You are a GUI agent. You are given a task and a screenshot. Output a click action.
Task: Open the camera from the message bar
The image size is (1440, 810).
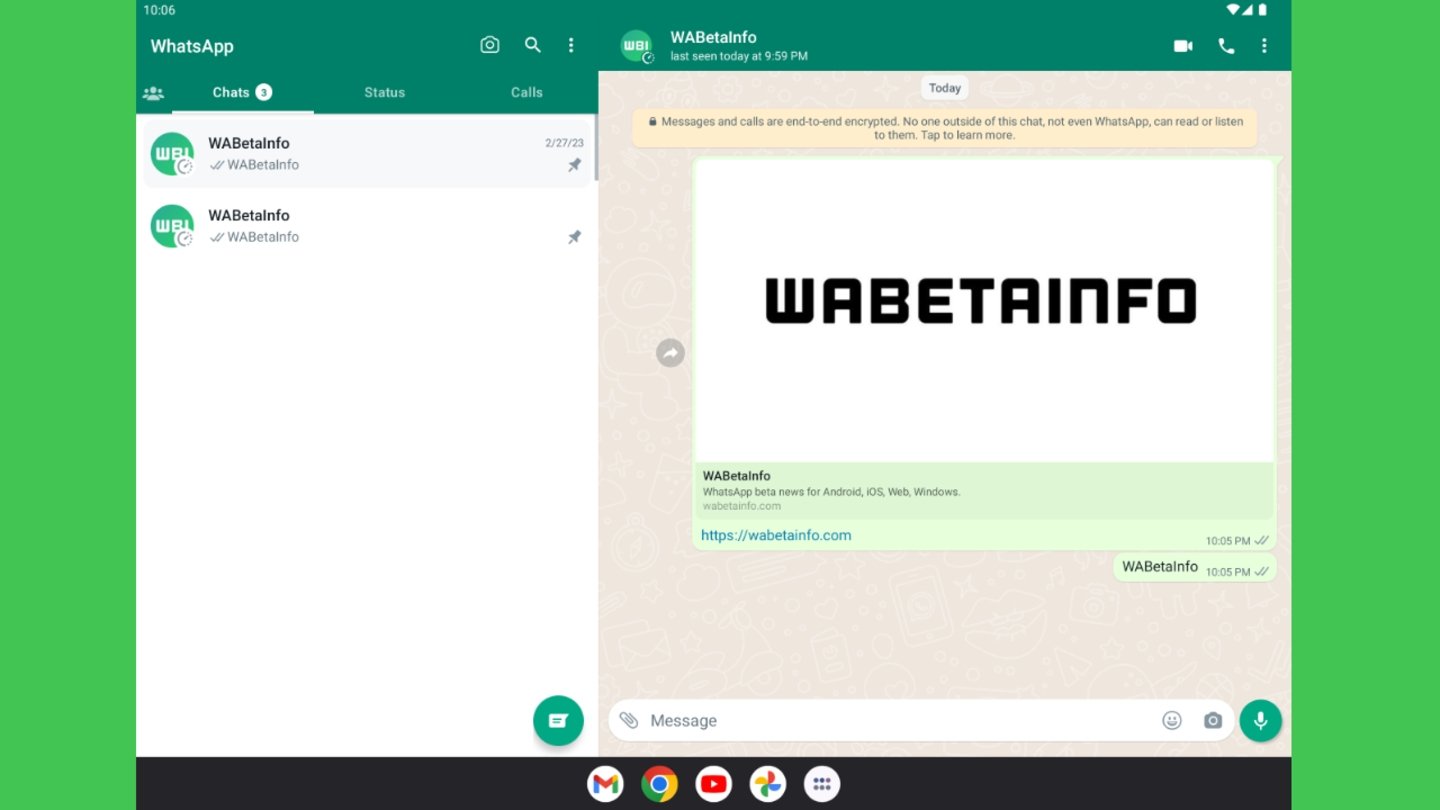[x=1213, y=720]
